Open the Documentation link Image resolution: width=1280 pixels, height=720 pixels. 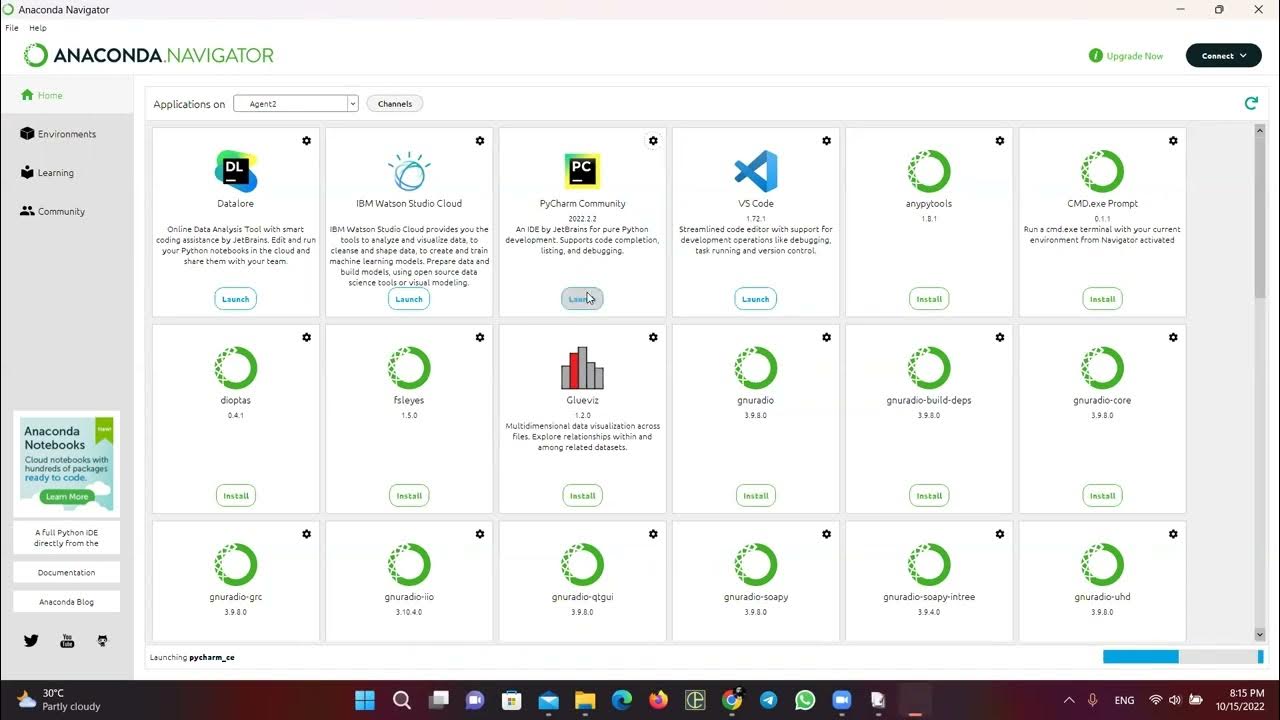(67, 573)
